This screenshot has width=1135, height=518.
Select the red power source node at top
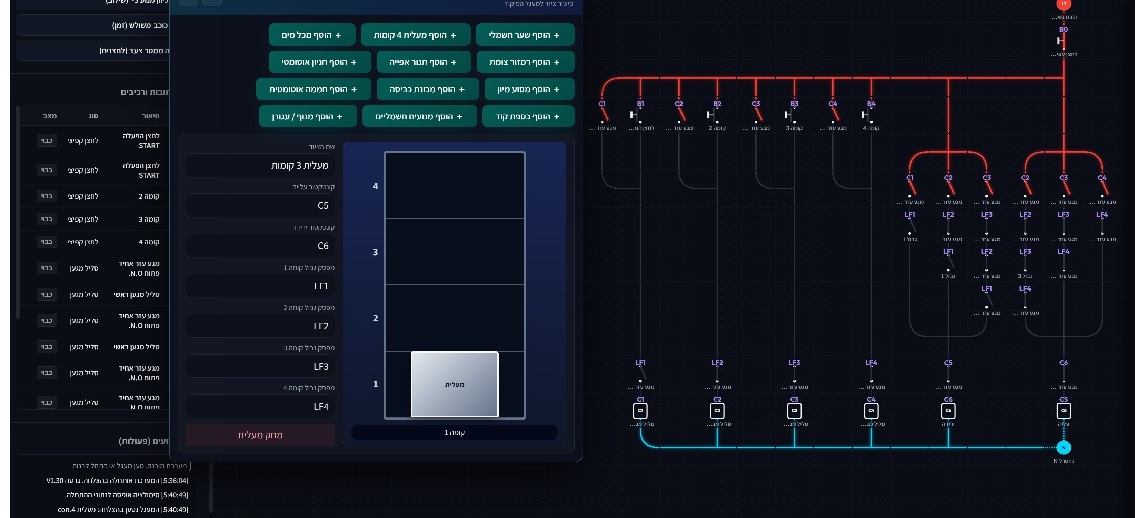1063,4
